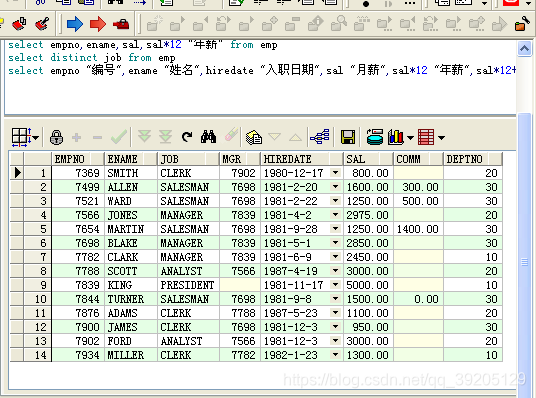Image resolution: width=536 pixels, height=398 pixels.
Task: Click the minus delete-record icon
Action: click(x=97, y=138)
